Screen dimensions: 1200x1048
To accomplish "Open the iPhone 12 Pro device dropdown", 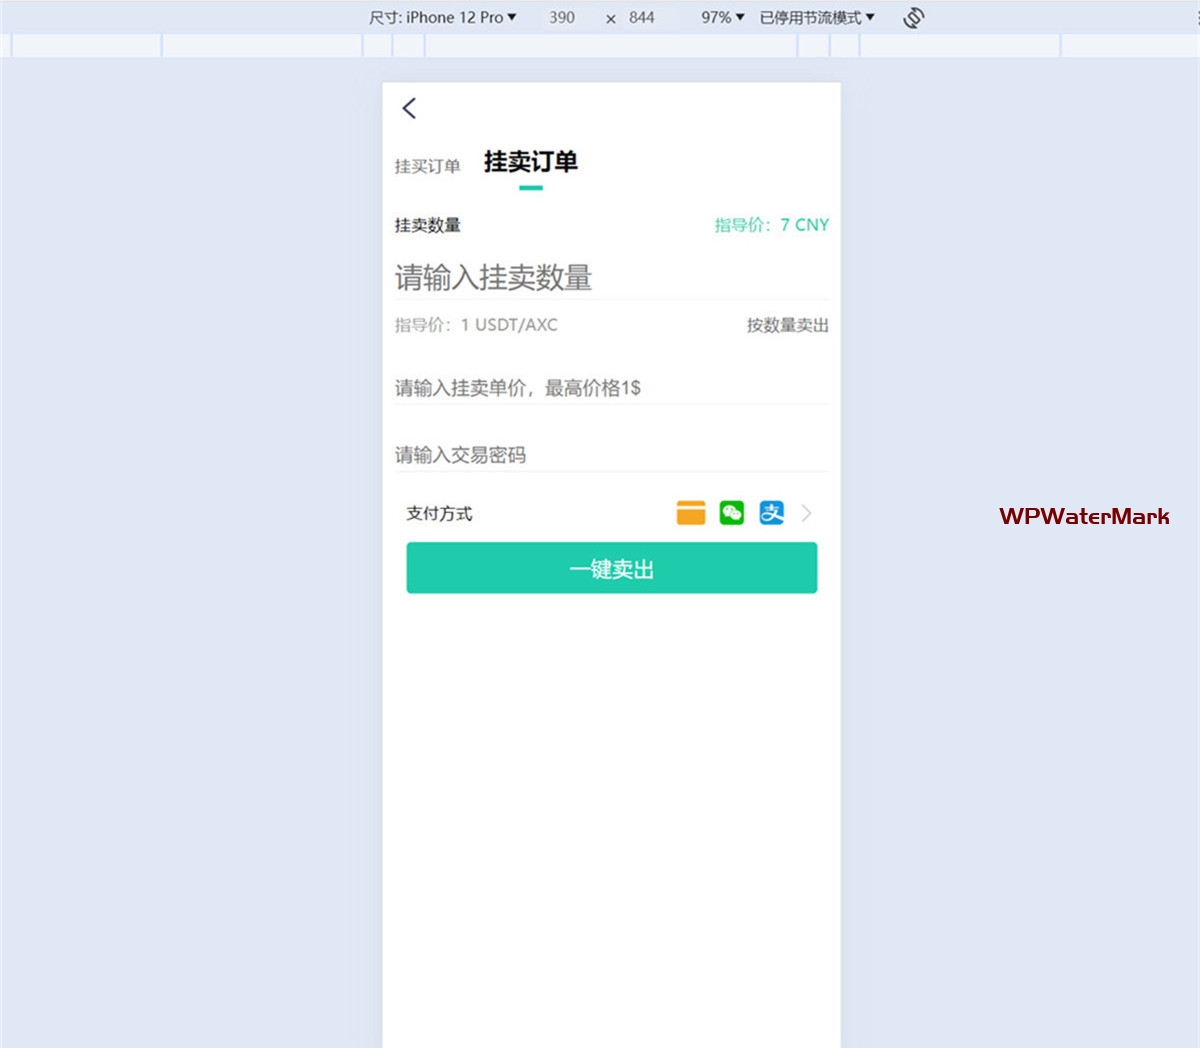I will [443, 18].
